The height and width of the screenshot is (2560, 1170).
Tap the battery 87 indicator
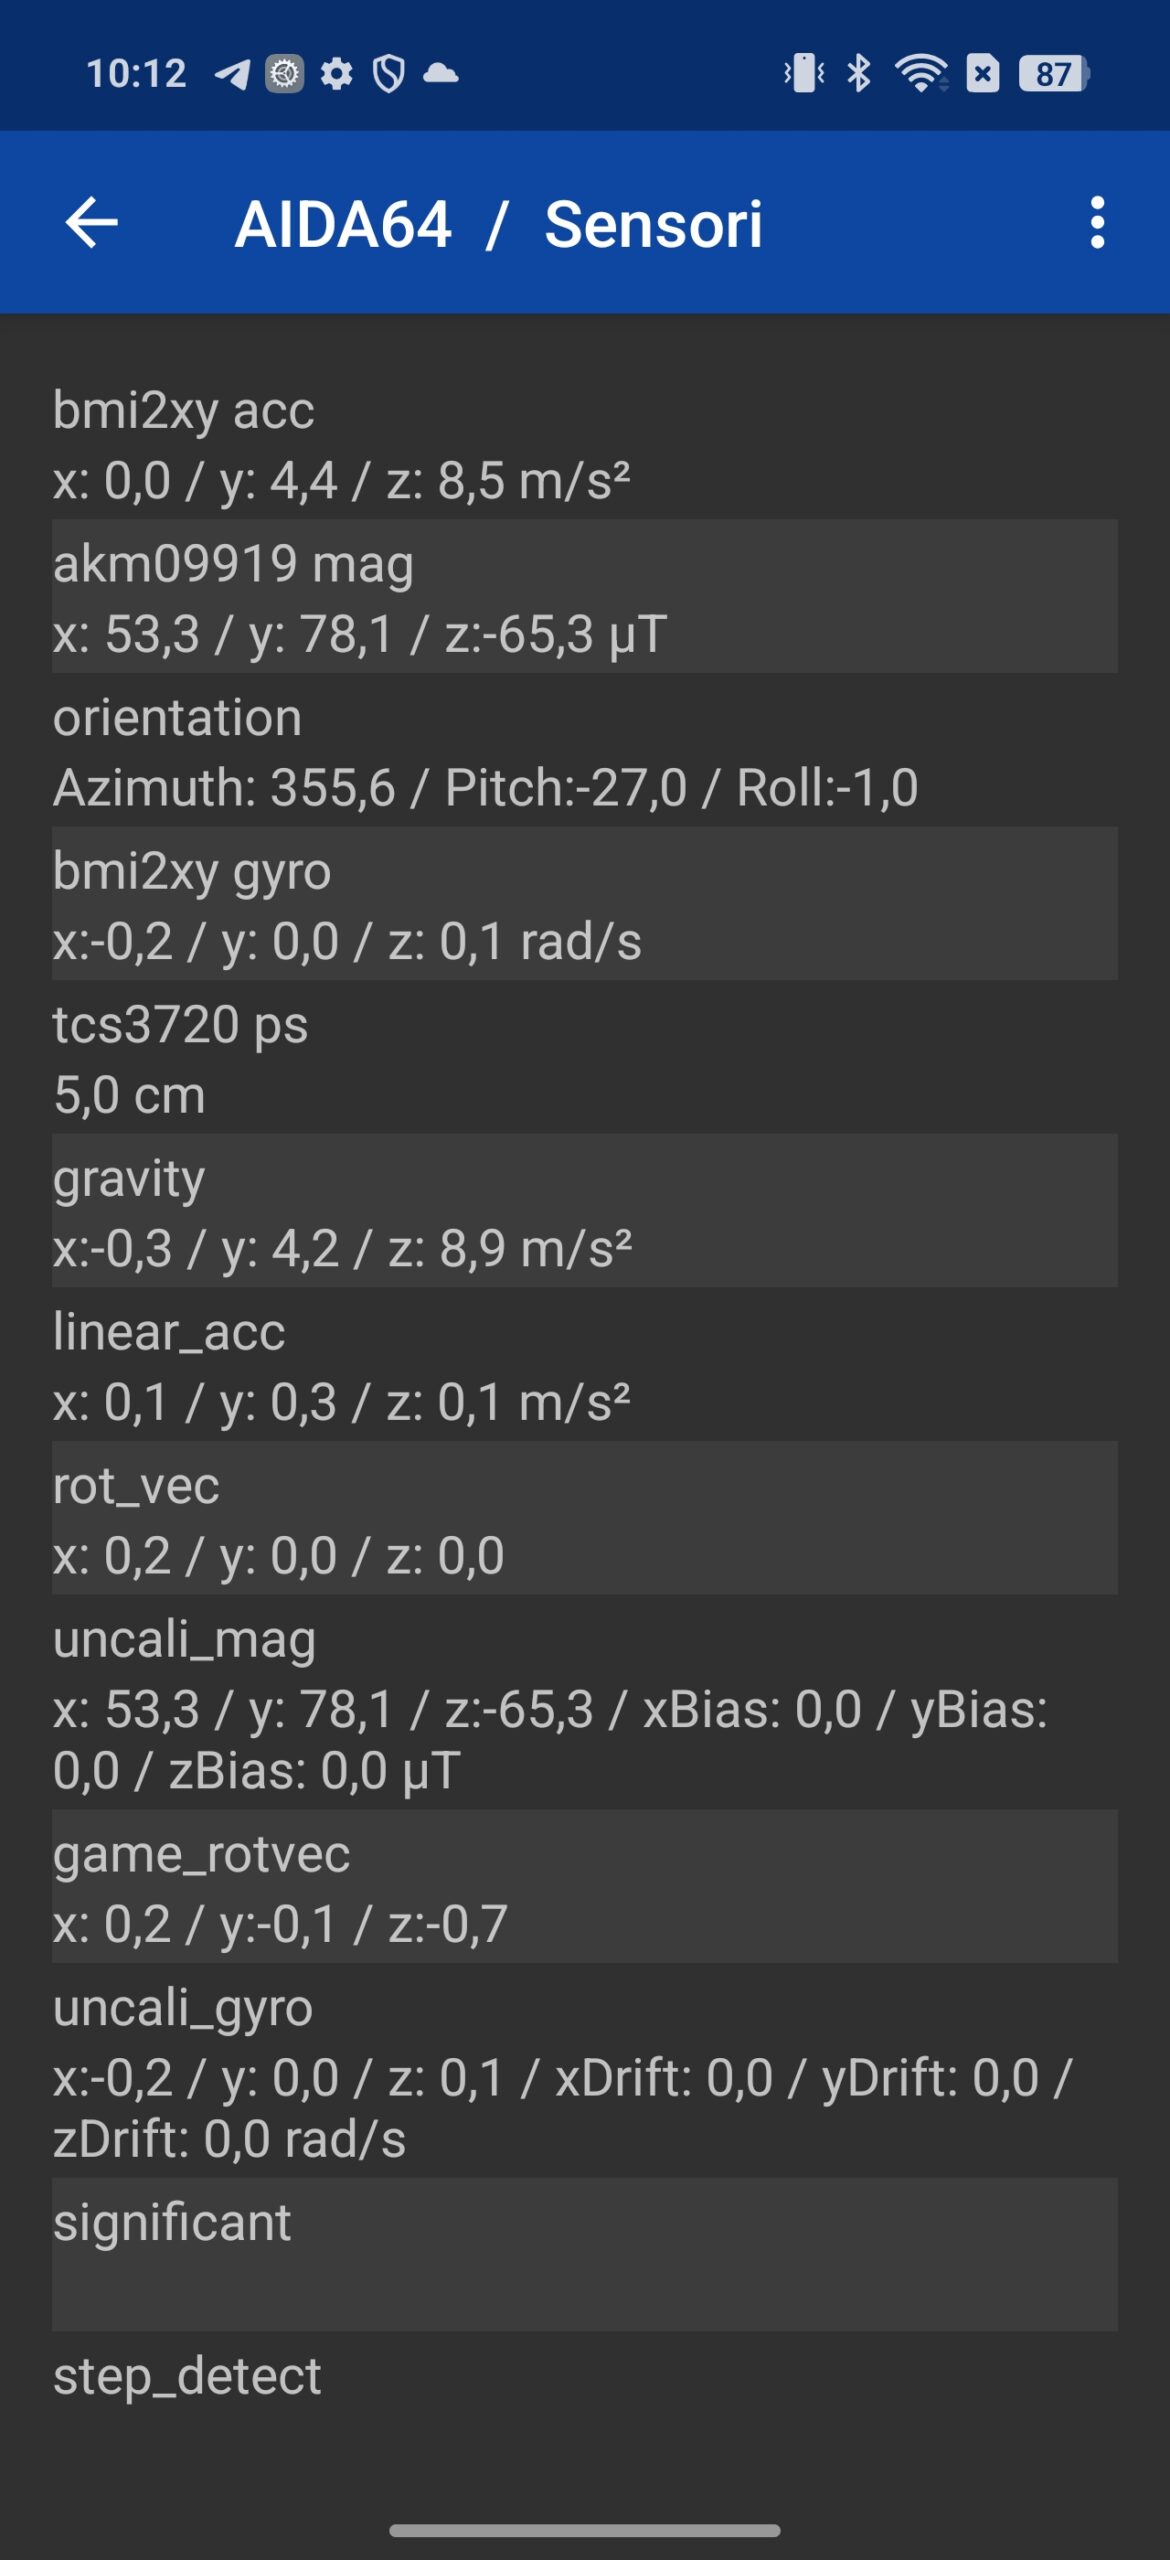point(1054,74)
